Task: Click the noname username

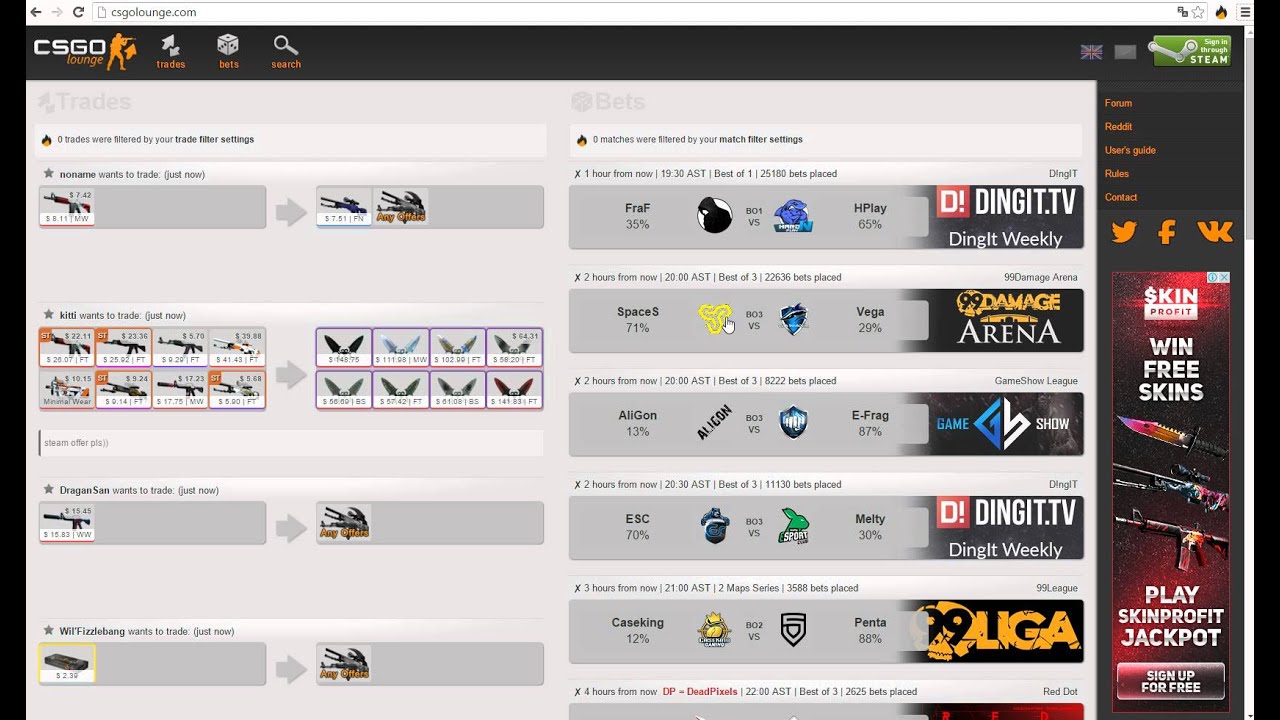Action: click(x=77, y=175)
